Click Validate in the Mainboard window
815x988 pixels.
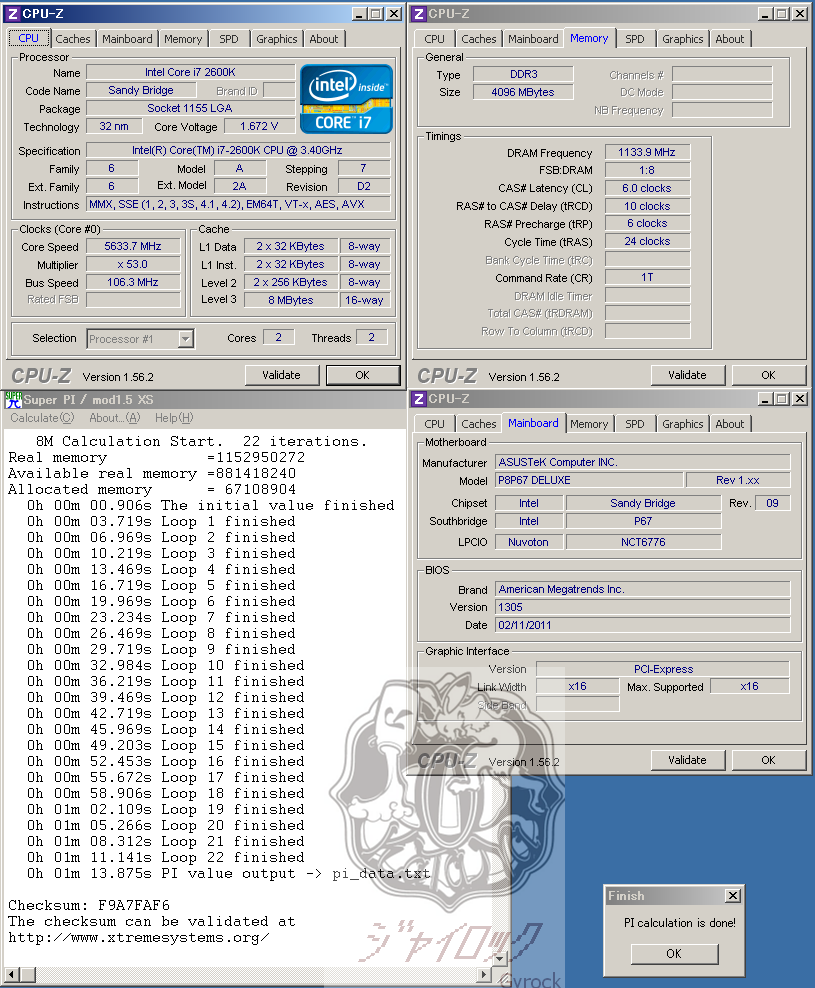point(688,760)
